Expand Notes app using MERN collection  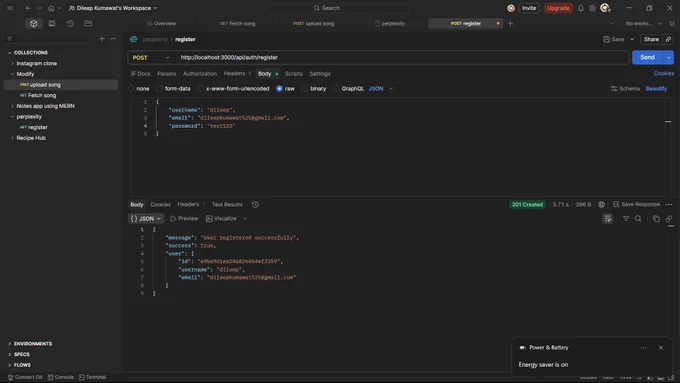(12, 106)
